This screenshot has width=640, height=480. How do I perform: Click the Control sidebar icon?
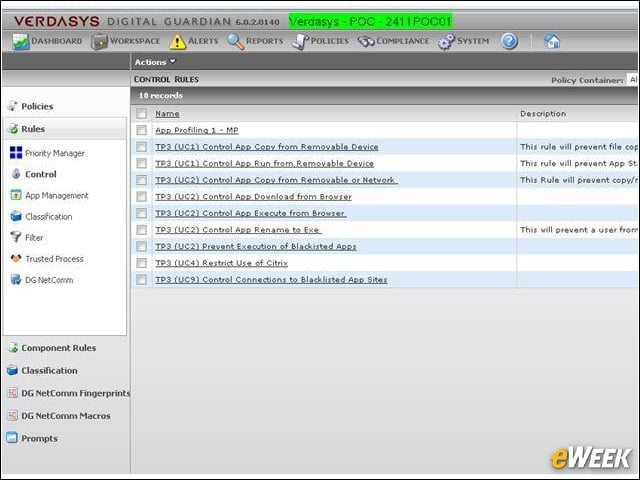[x=16, y=173]
